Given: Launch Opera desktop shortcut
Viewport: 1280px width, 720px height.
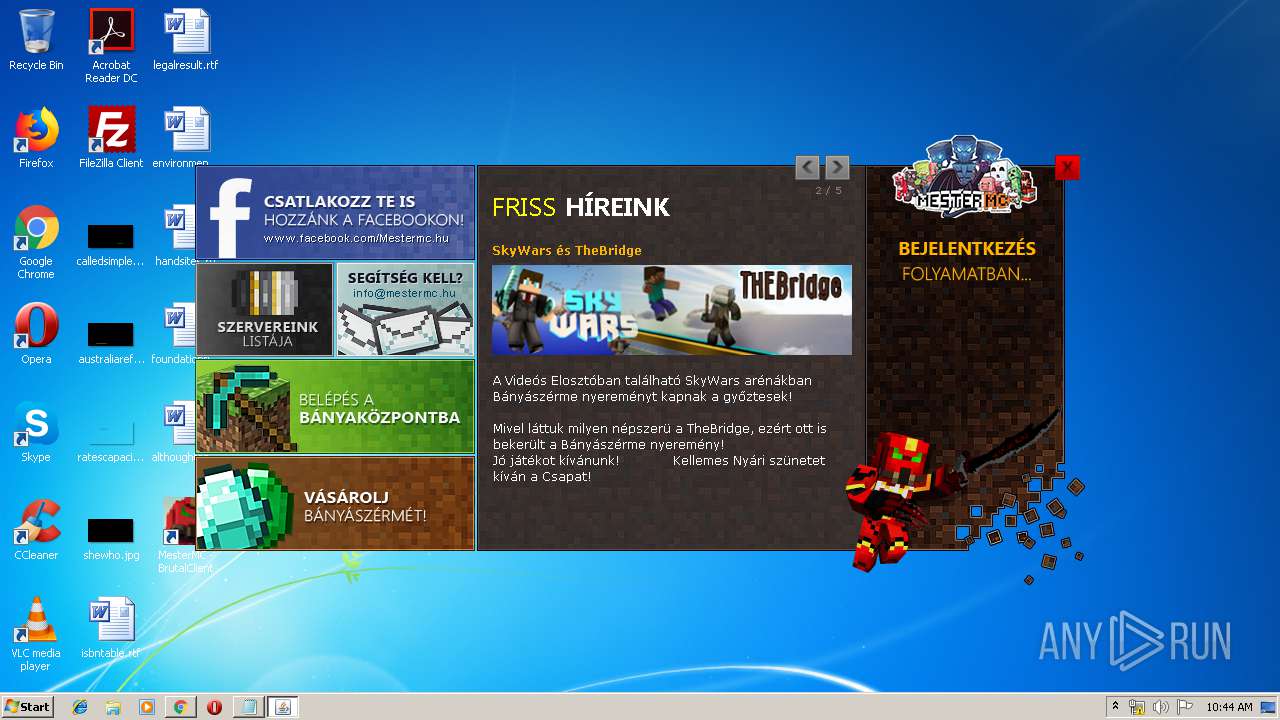Looking at the screenshot, I should click(36, 334).
